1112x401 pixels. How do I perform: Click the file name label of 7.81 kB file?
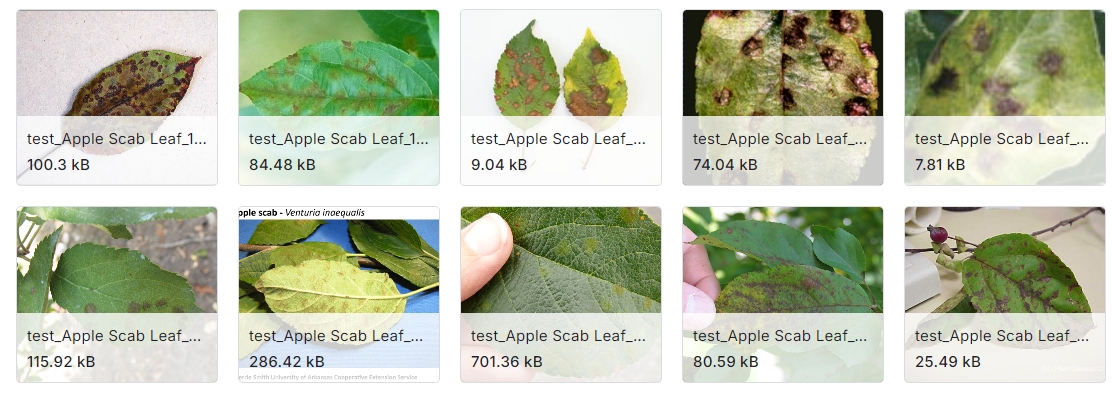pos(1002,139)
